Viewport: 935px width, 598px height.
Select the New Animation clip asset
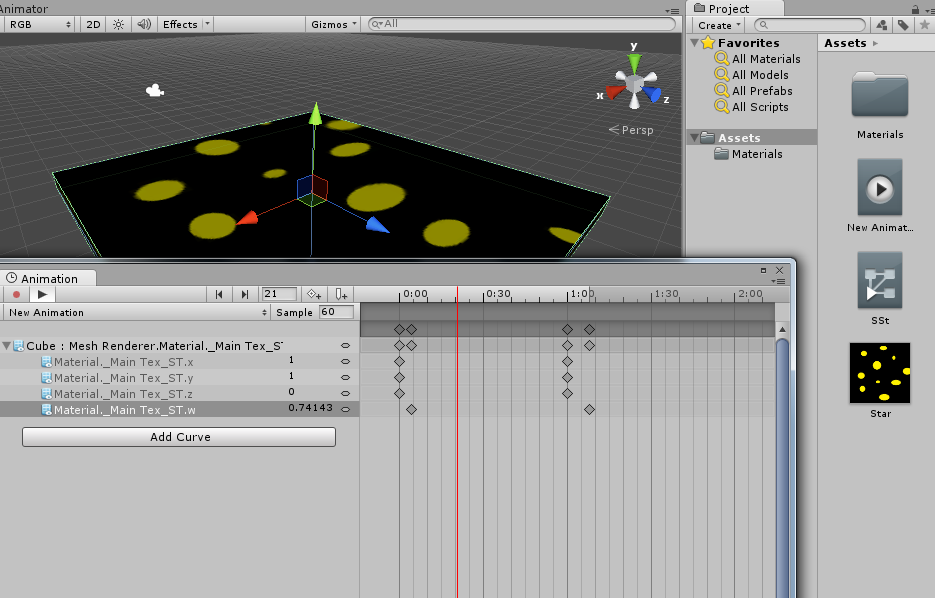[880, 188]
